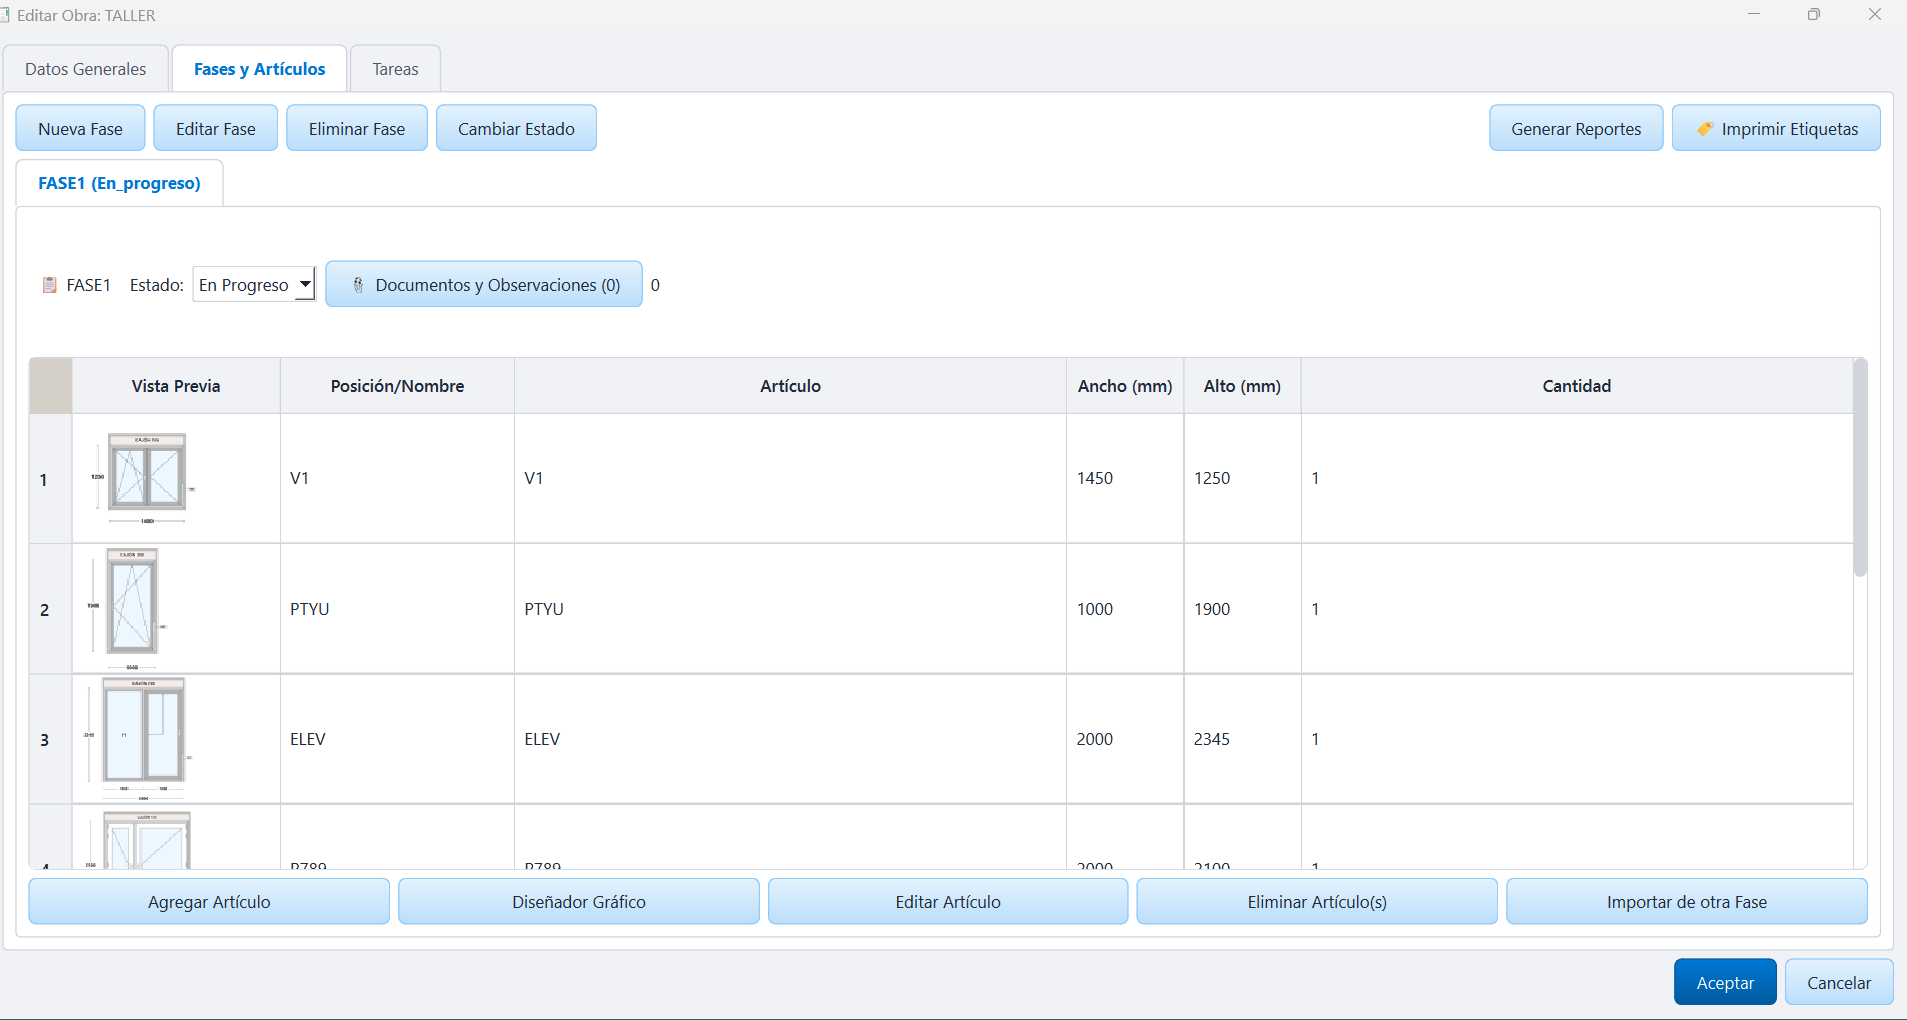The height and width of the screenshot is (1020, 1907).
Task: Click the FASE1 clipboard icon
Action: click(x=49, y=285)
